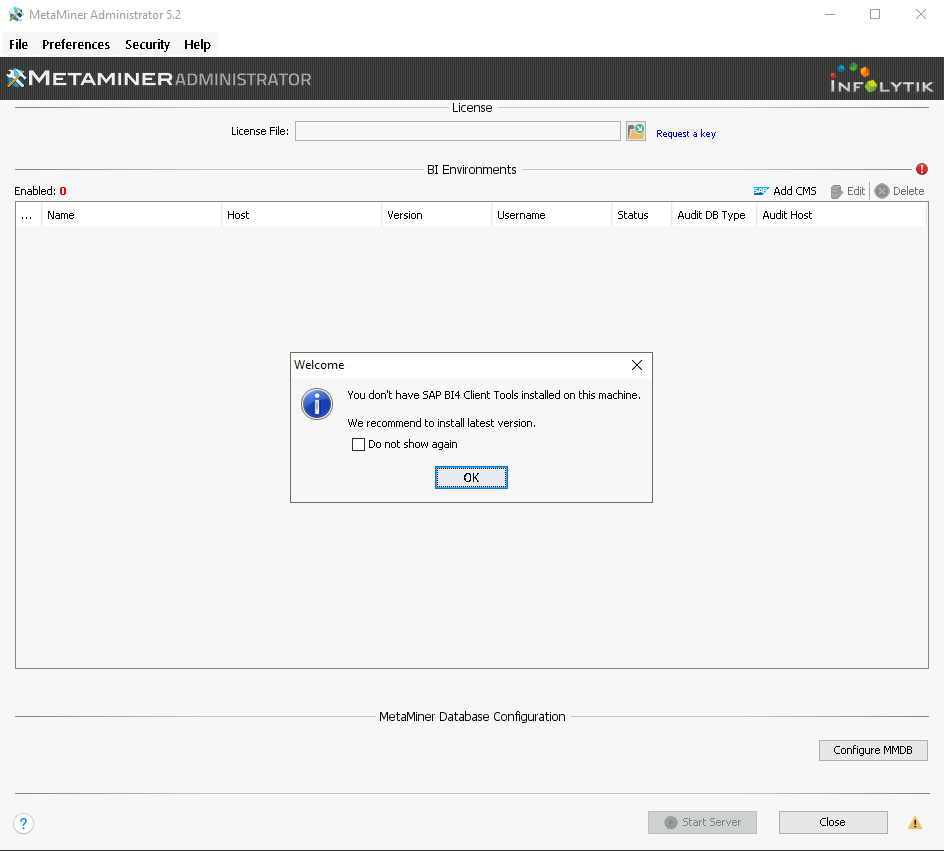Click the red error indicator beside BI Environments
The height and width of the screenshot is (851, 944).
click(921, 169)
